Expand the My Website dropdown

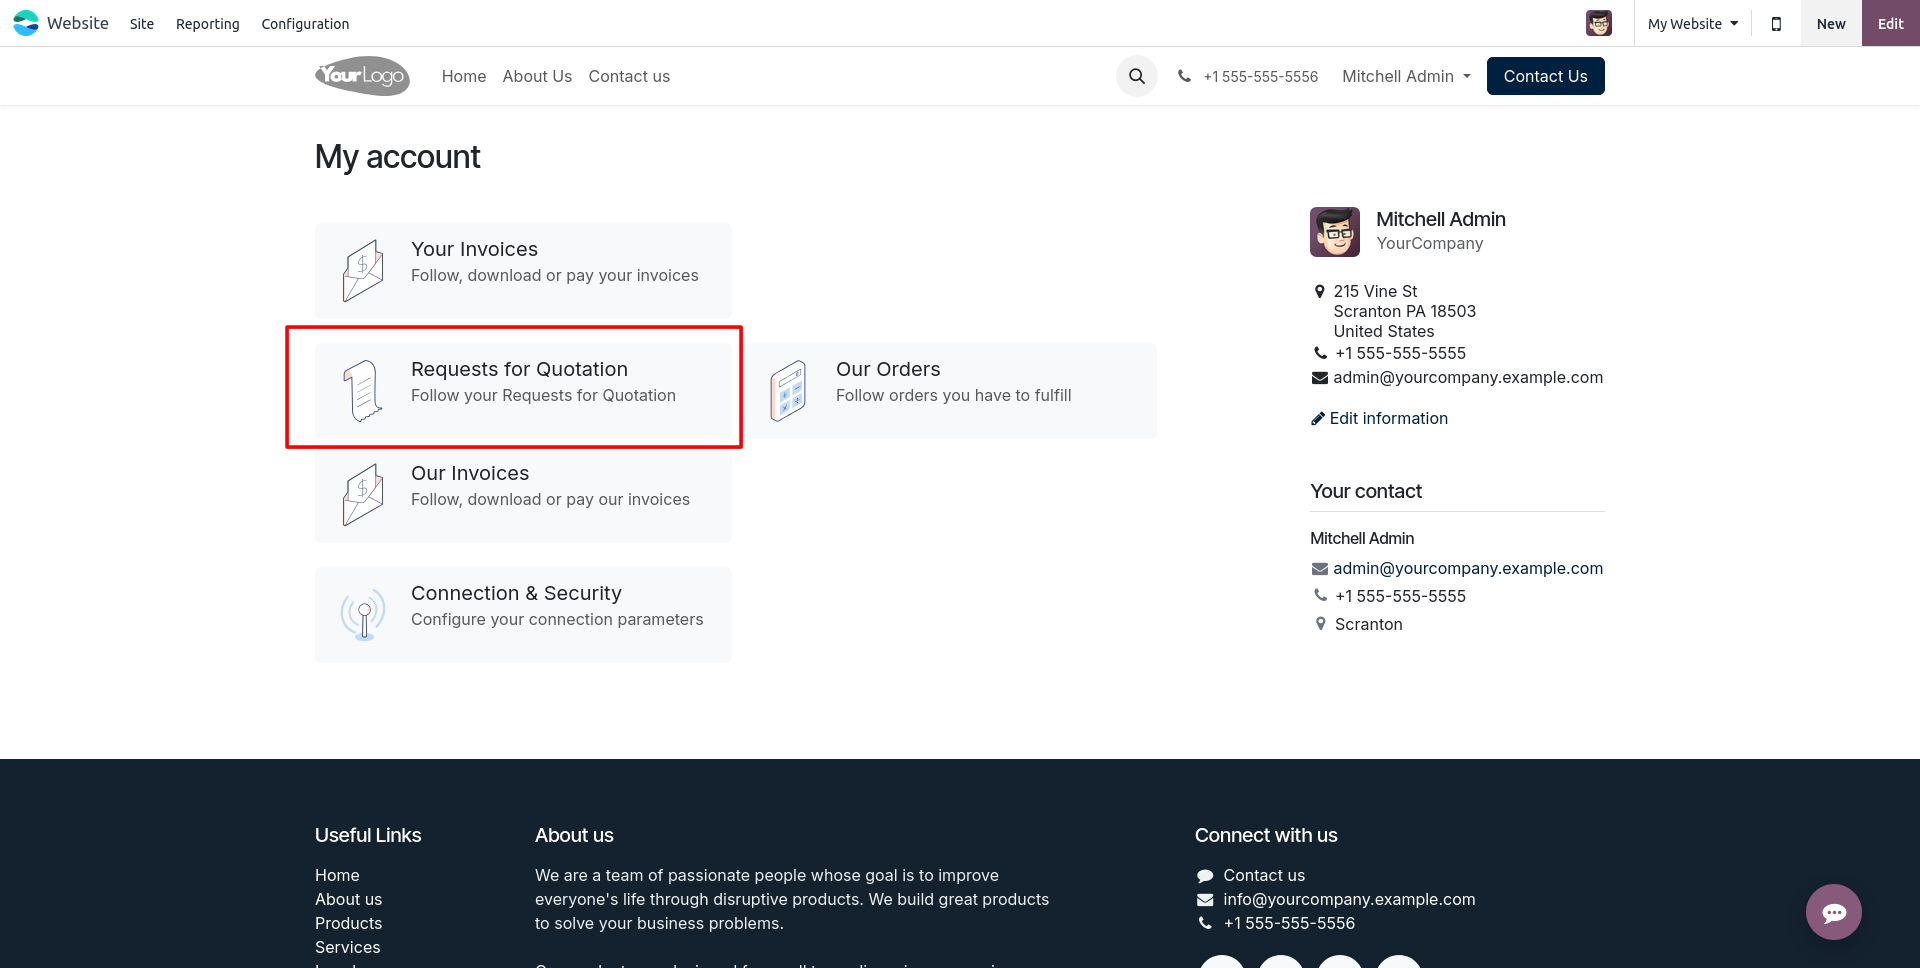tap(1693, 24)
